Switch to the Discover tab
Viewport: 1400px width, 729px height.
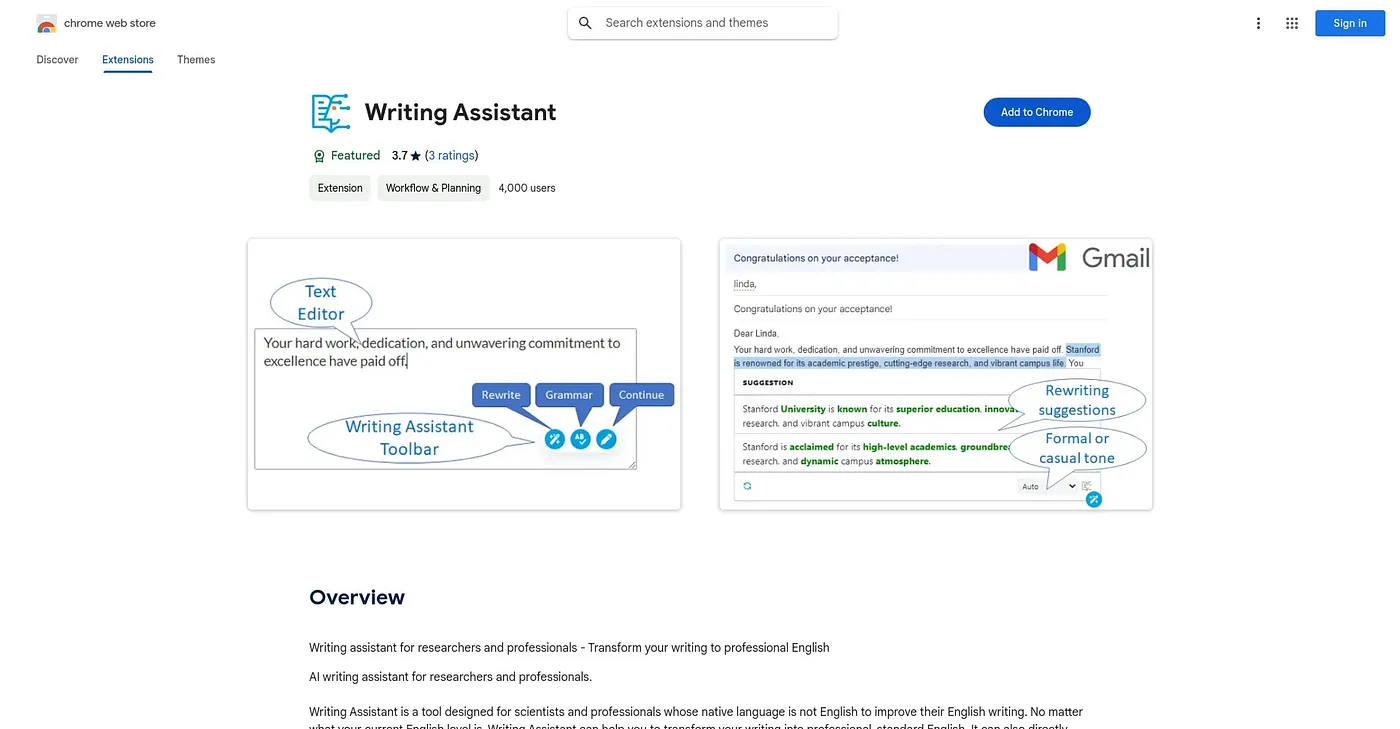coord(57,60)
